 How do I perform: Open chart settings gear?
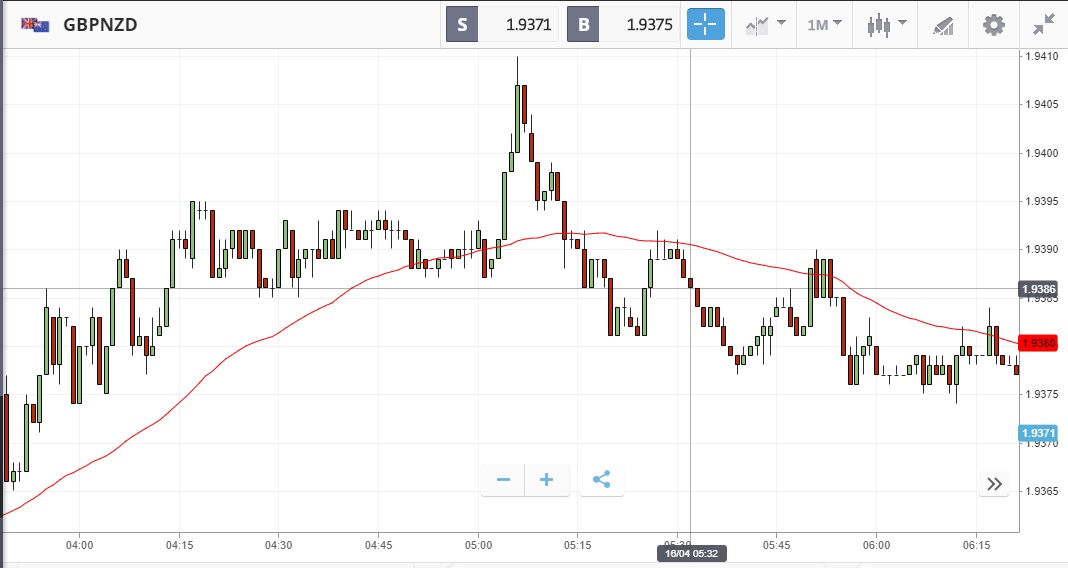[x=994, y=25]
